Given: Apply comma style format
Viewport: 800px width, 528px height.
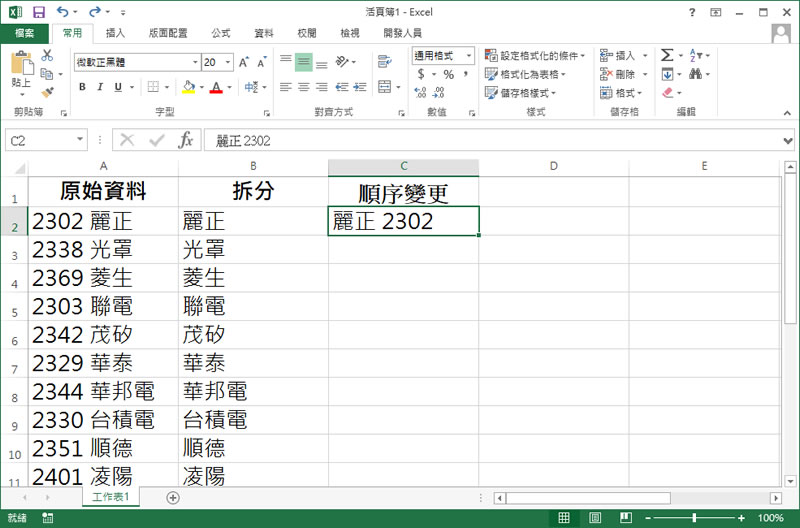Looking at the screenshot, I should (x=466, y=74).
